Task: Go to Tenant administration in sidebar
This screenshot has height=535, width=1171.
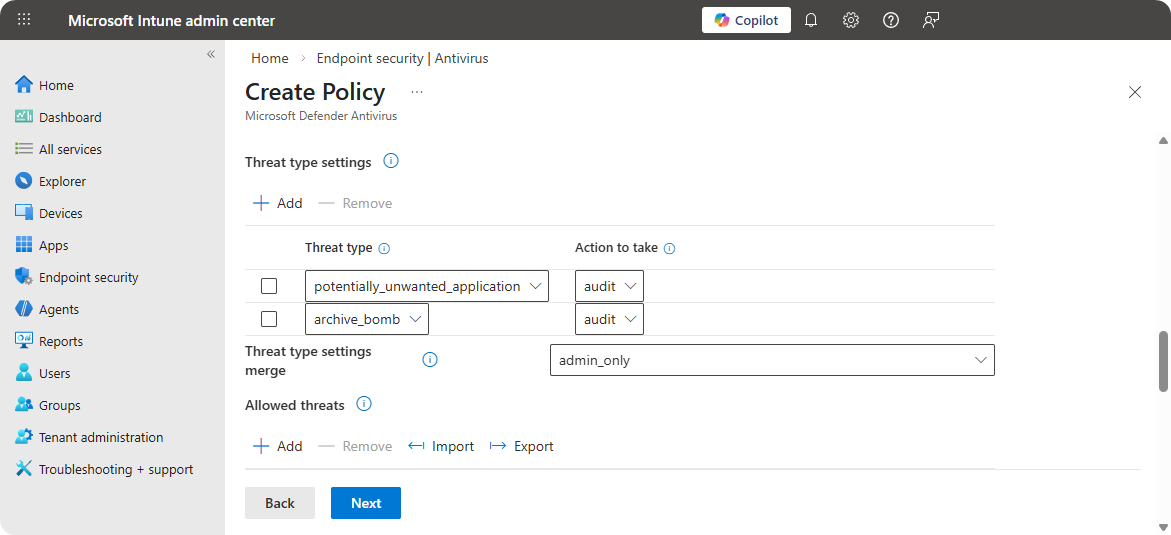Action: coord(100,437)
